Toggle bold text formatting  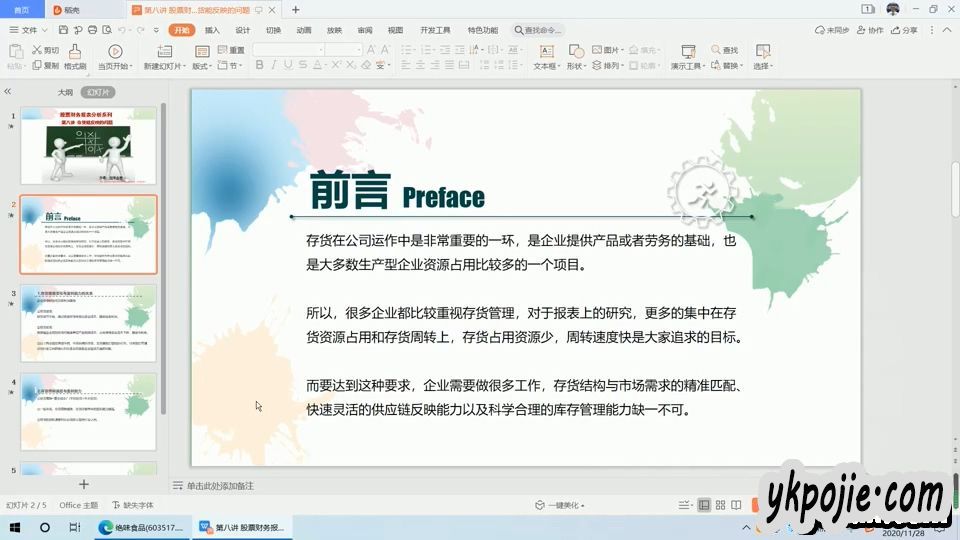click(x=259, y=66)
